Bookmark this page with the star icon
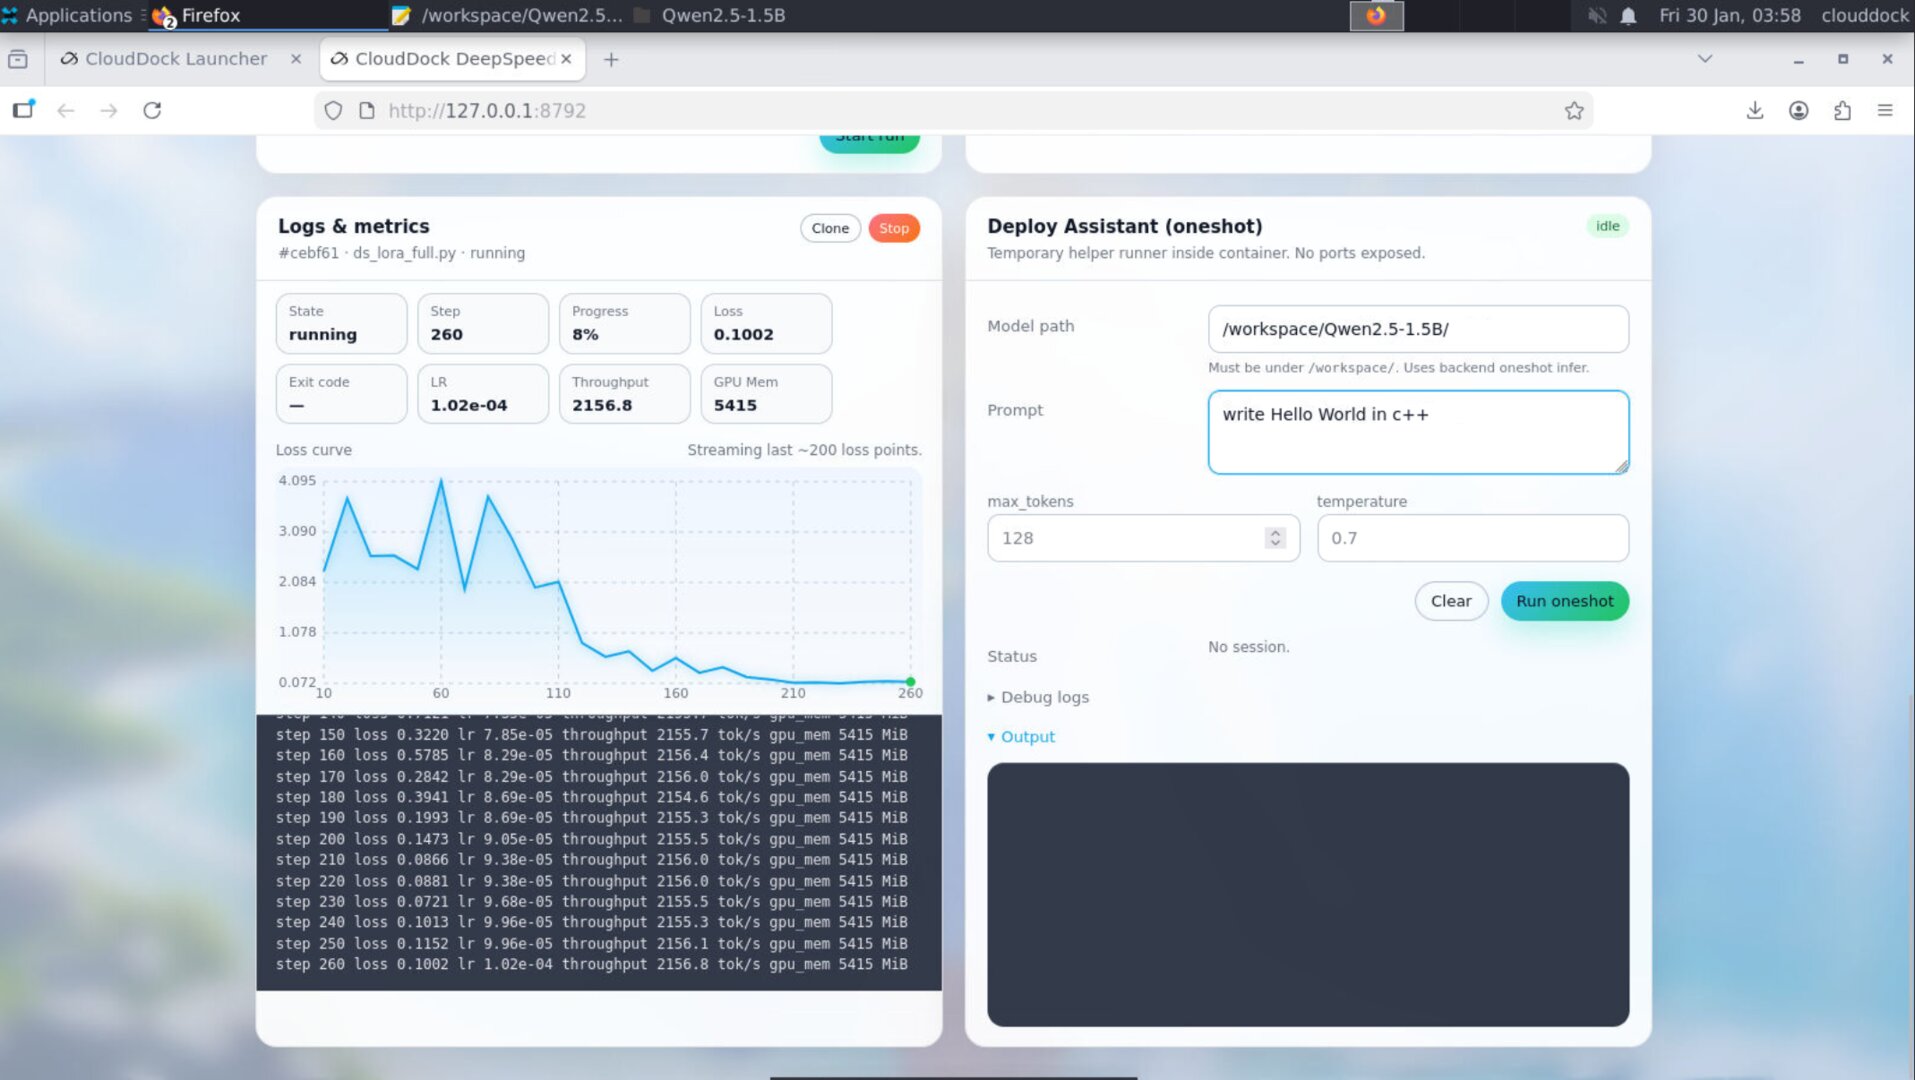The width and height of the screenshot is (1915, 1080). [x=1575, y=110]
